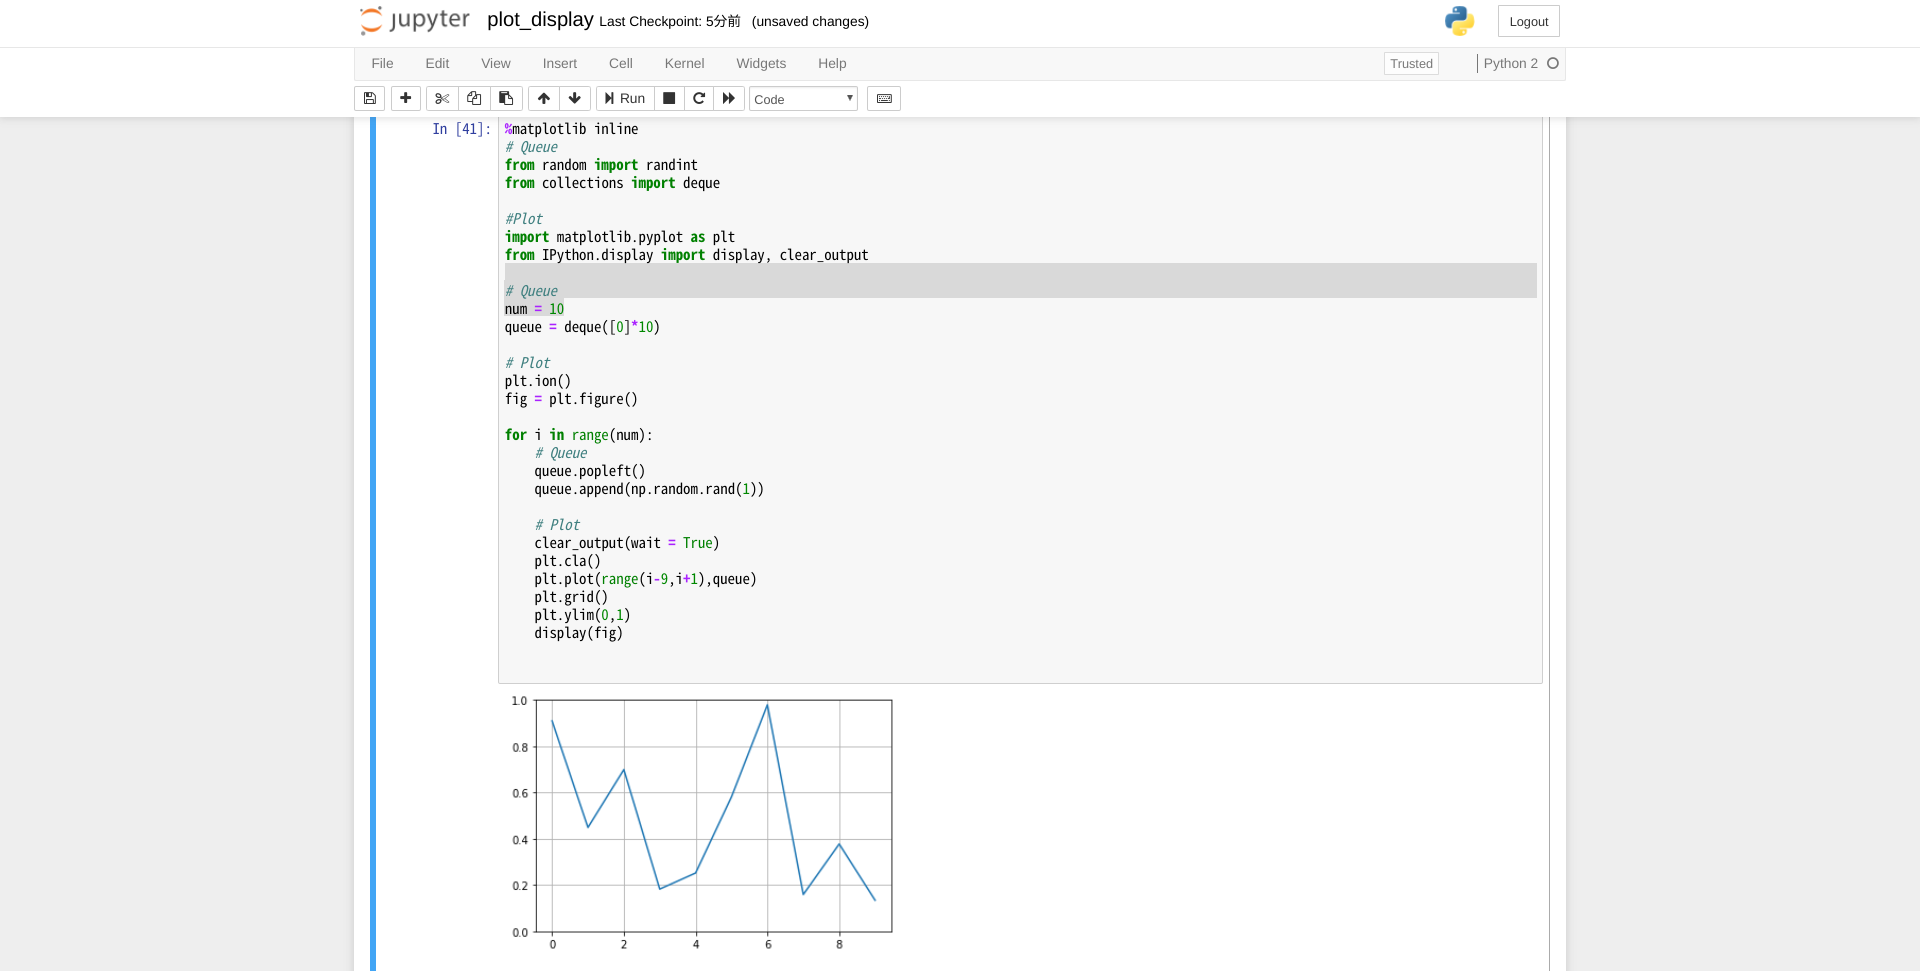Open the Insert menu
Screen dimensions: 1920x971
click(x=560, y=63)
